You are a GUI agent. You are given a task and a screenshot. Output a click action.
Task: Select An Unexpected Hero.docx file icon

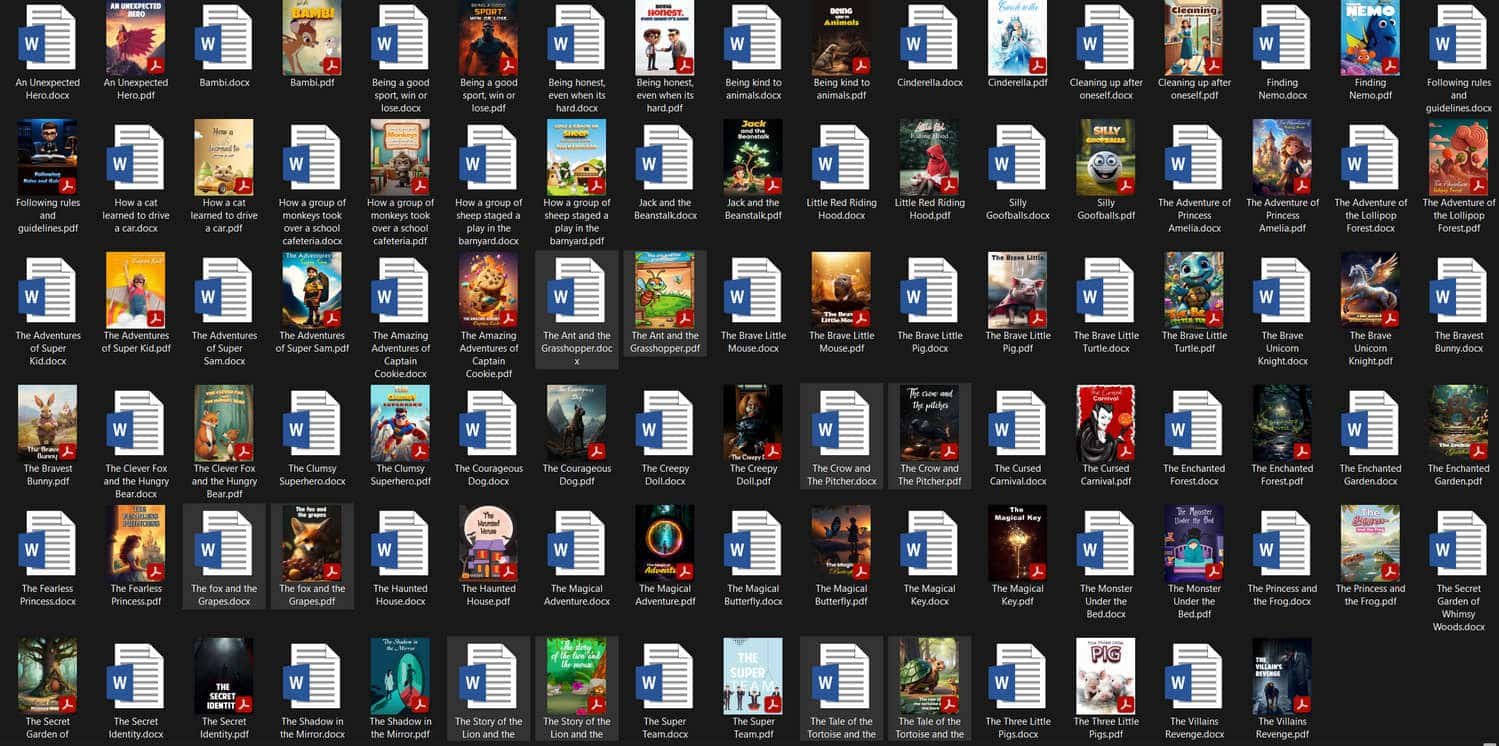[x=48, y=38]
